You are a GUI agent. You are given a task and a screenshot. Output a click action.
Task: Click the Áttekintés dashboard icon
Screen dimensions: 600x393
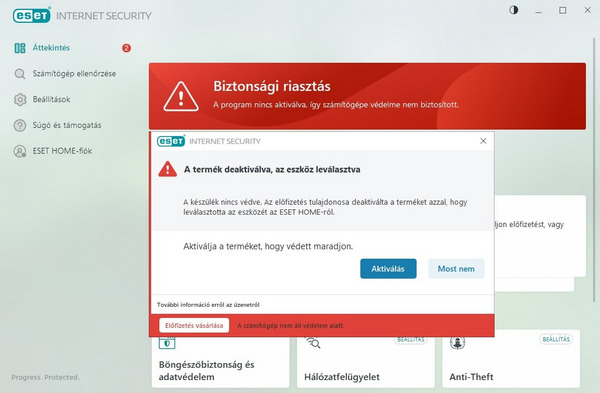click(x=20, y=48)
